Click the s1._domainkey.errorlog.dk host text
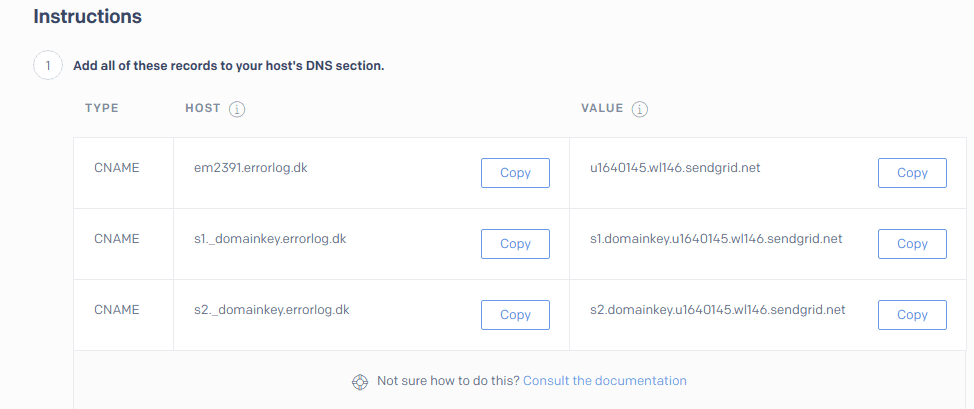974x409 pixels. 270,239
